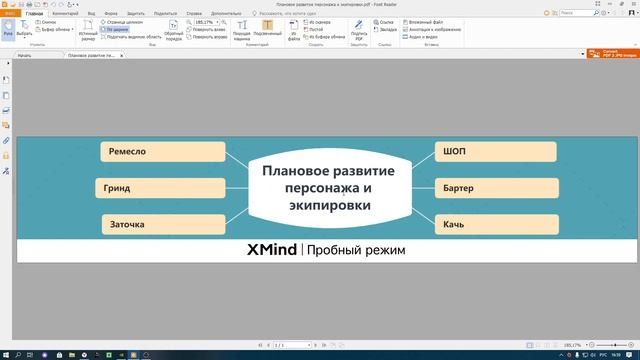Click zoom out minus button in status bar
Image resolution: width=640 pixels, height=360 pixels.
(x=592, y=345)
